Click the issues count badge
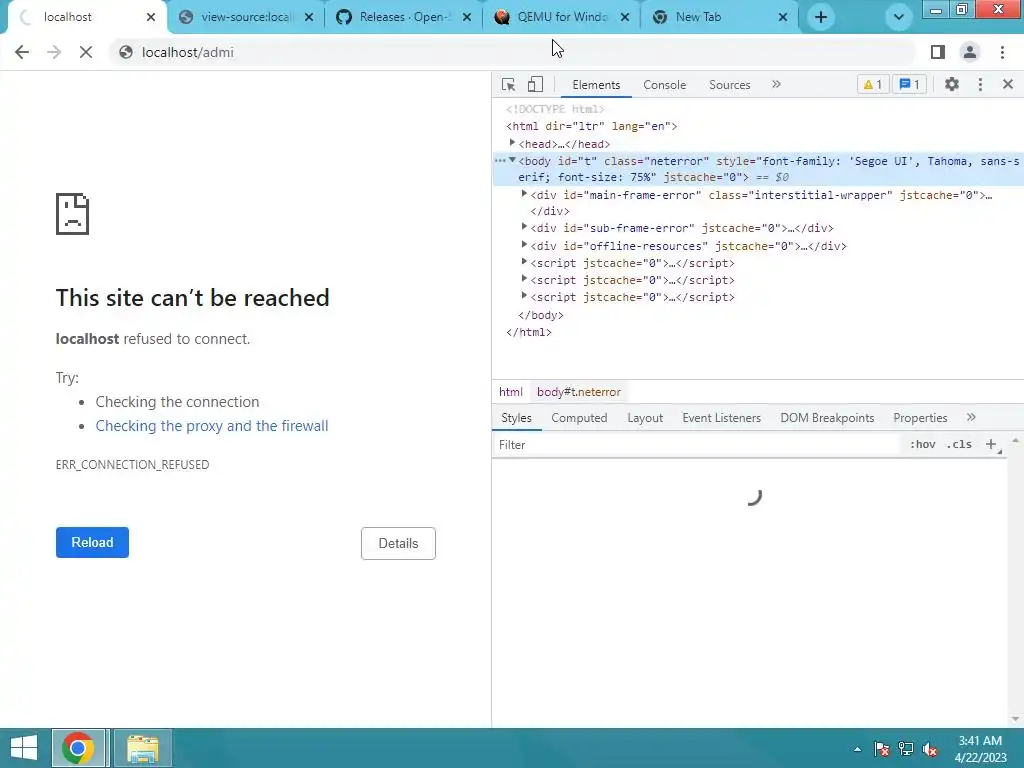 coord(909,84)
